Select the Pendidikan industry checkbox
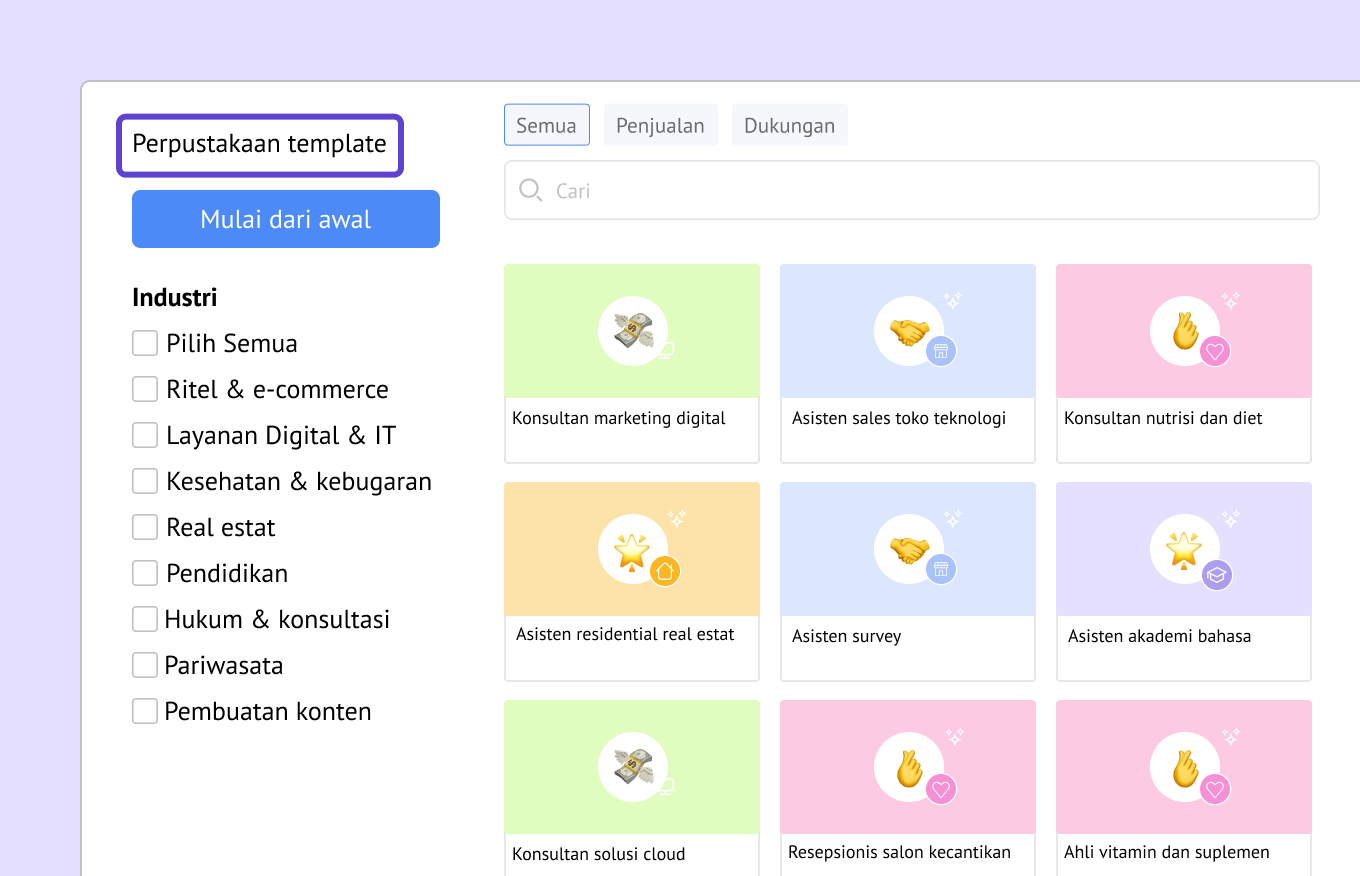The width and height of the screenshot is (1360, 876). click(145, 573)
